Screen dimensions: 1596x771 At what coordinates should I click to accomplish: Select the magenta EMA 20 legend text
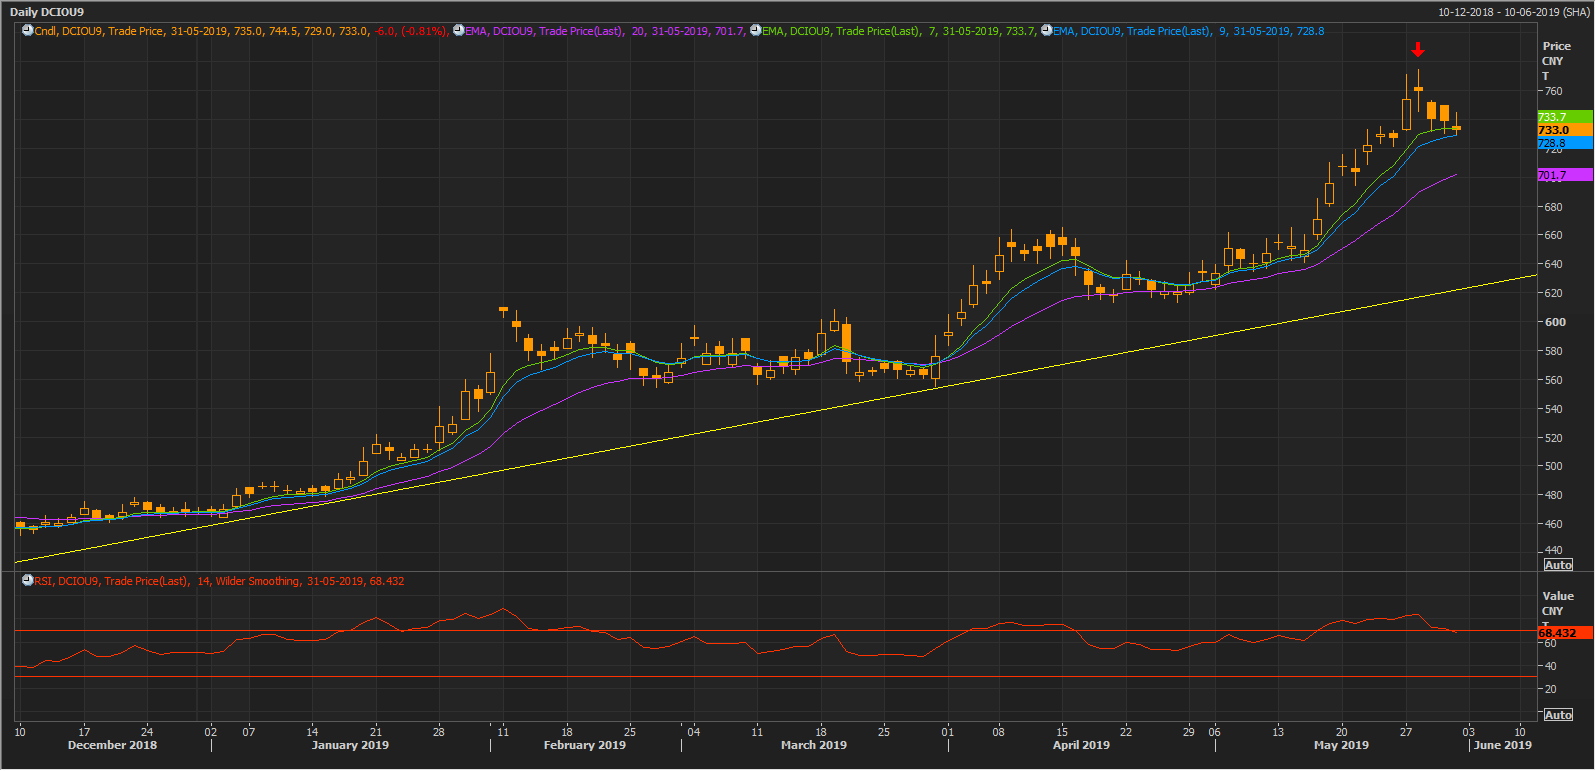coord(604,31)
